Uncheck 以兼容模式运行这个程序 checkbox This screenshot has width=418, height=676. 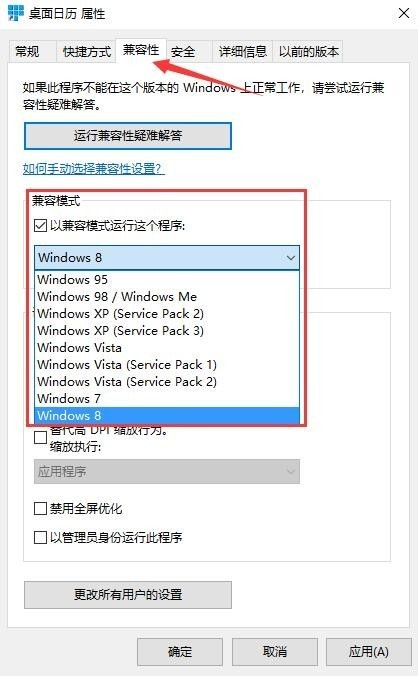41,225
